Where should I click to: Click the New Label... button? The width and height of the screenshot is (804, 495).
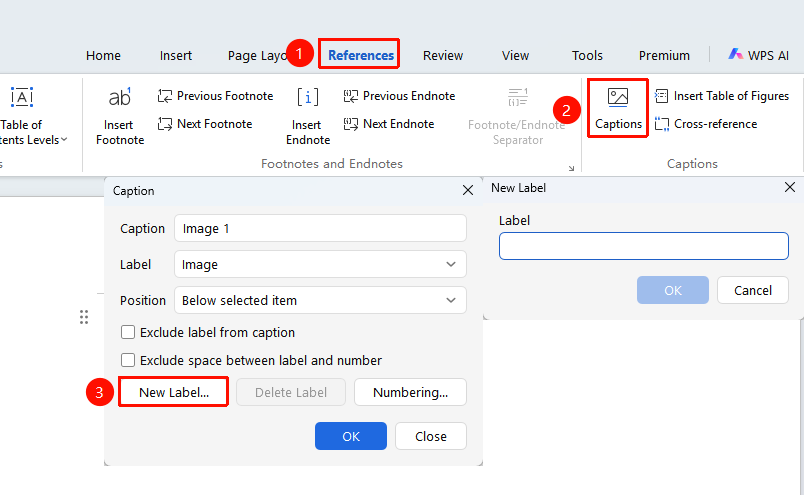click(174, 392)
